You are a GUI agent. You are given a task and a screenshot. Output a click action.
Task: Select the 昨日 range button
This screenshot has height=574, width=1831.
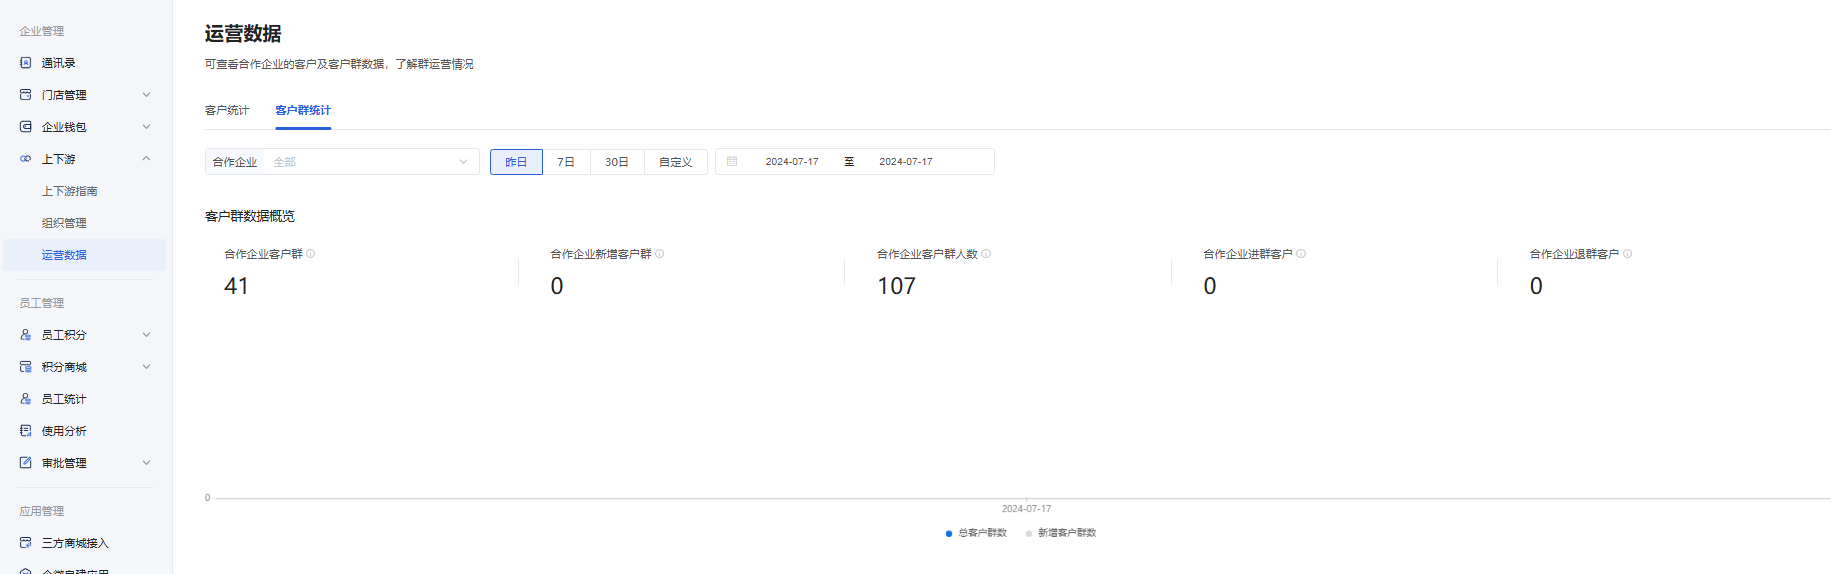516,162
